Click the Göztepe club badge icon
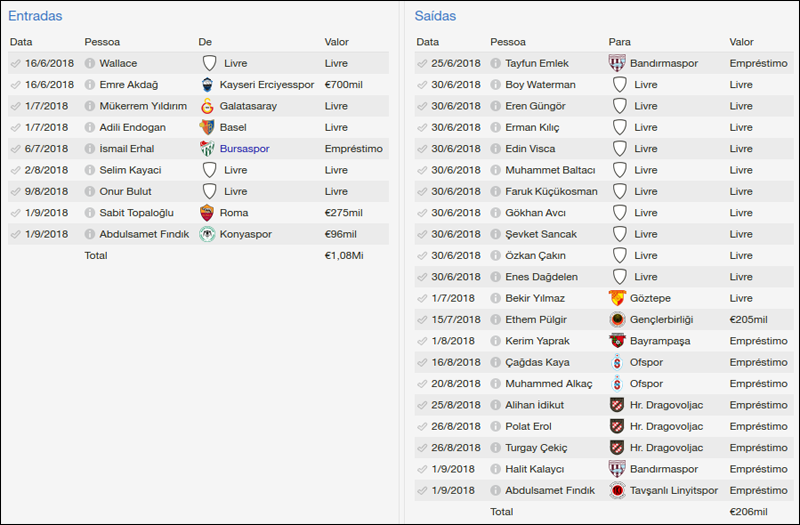This screenshot has height=525, width=800. click(x=617, y=298)
